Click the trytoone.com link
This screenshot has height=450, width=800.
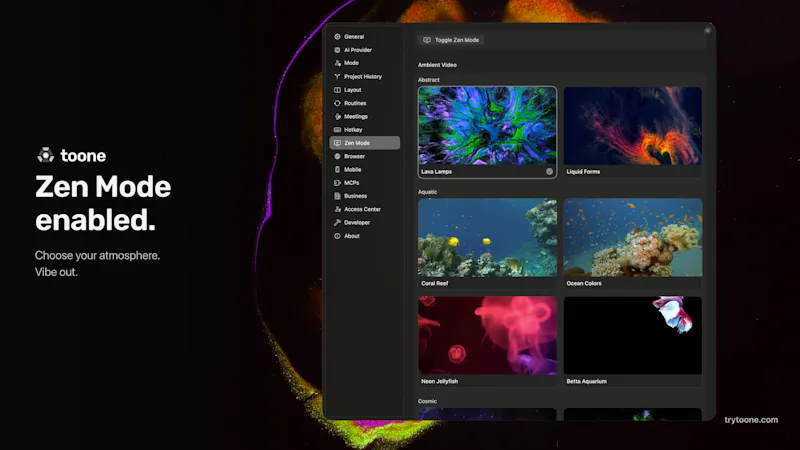point(751,420)
